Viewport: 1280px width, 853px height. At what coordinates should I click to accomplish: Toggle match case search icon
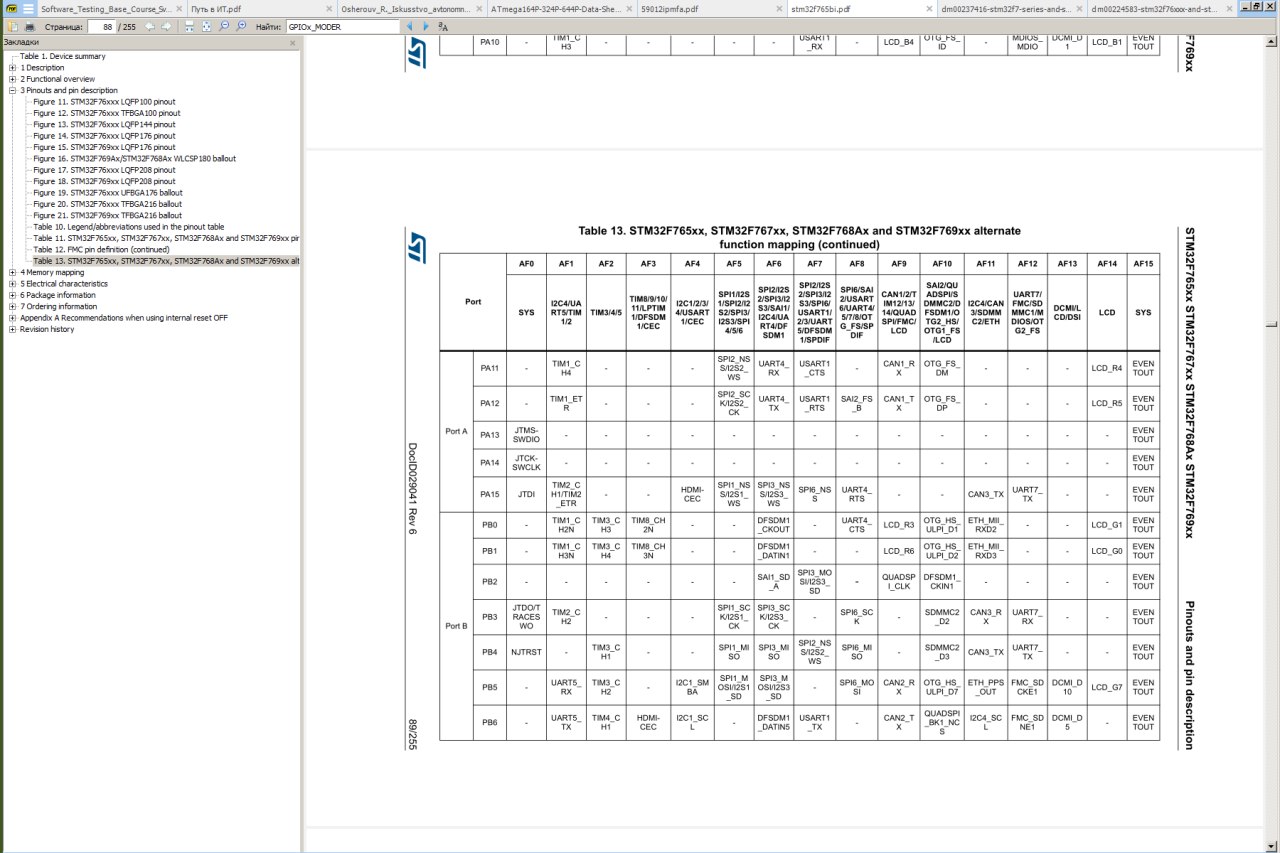443,26
